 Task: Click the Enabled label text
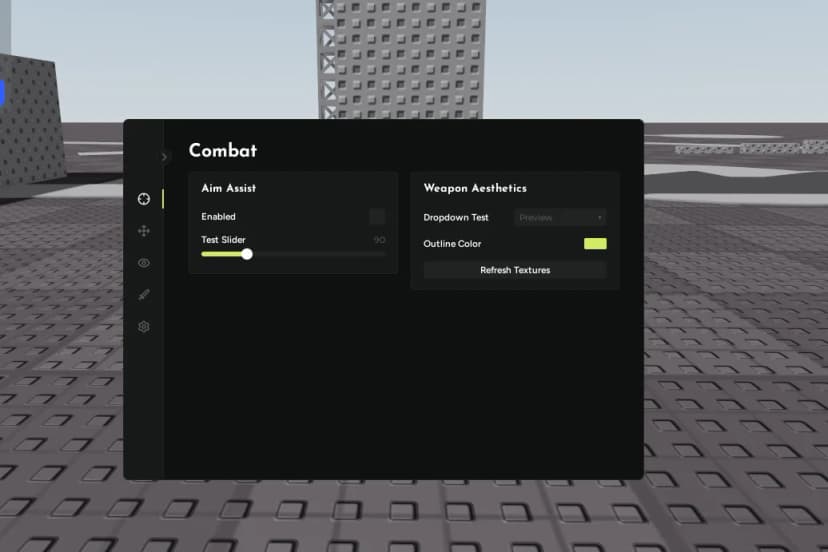point(218,217)
